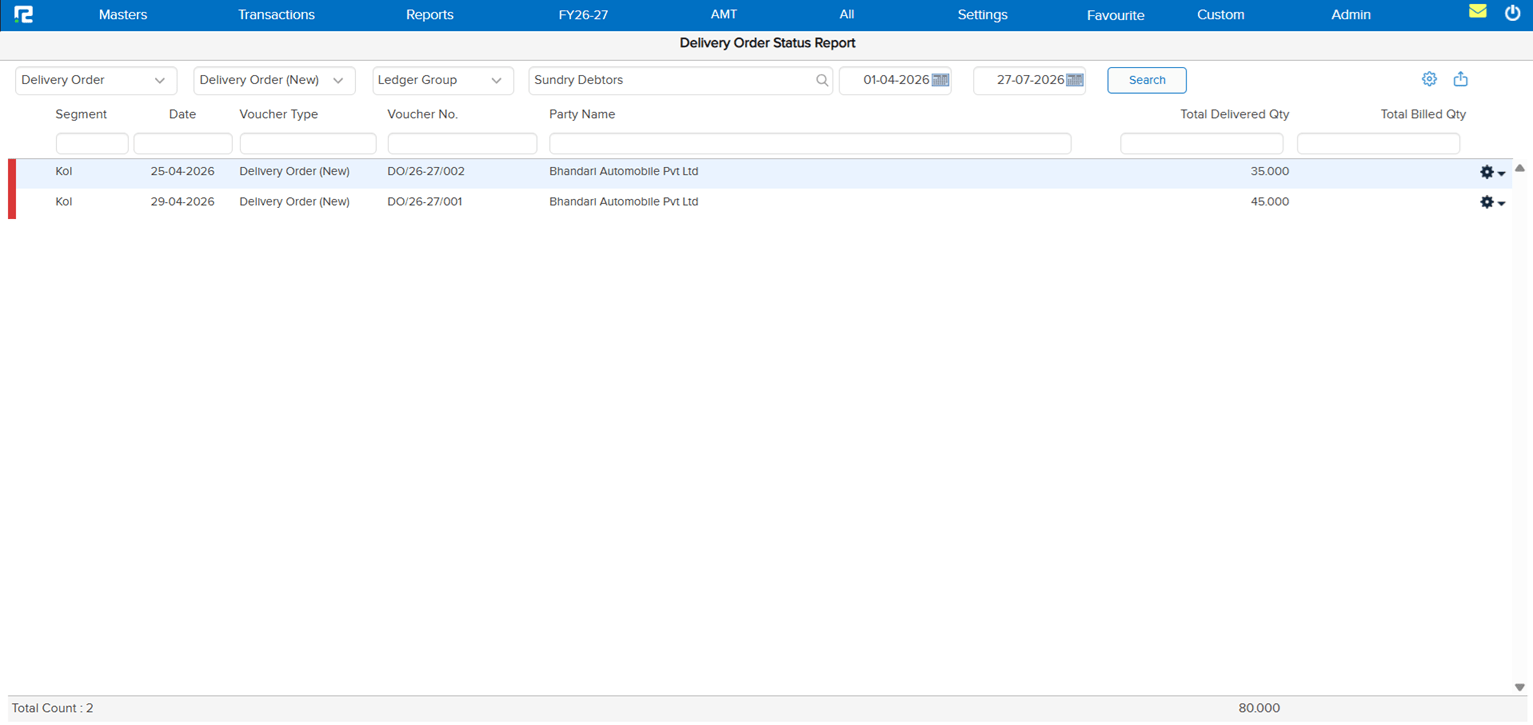The image size is (1533, 725).
Task: Click the application logo icon
Action: [24, 14]
